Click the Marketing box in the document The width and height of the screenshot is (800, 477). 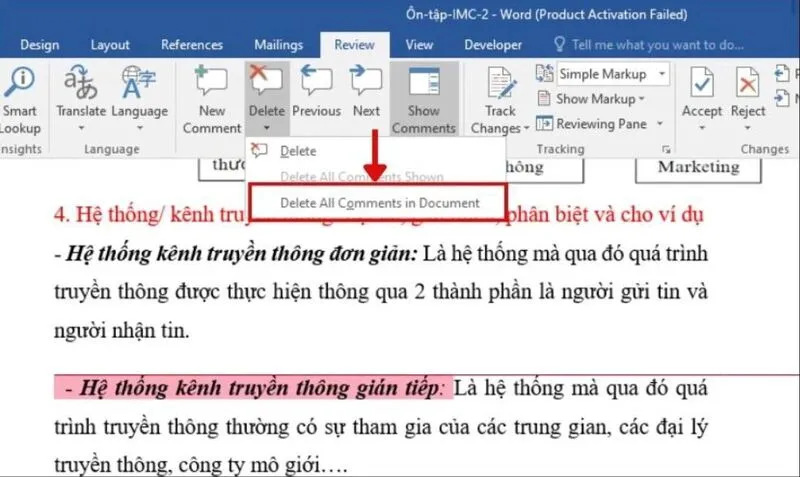click(x=698, y=168)
